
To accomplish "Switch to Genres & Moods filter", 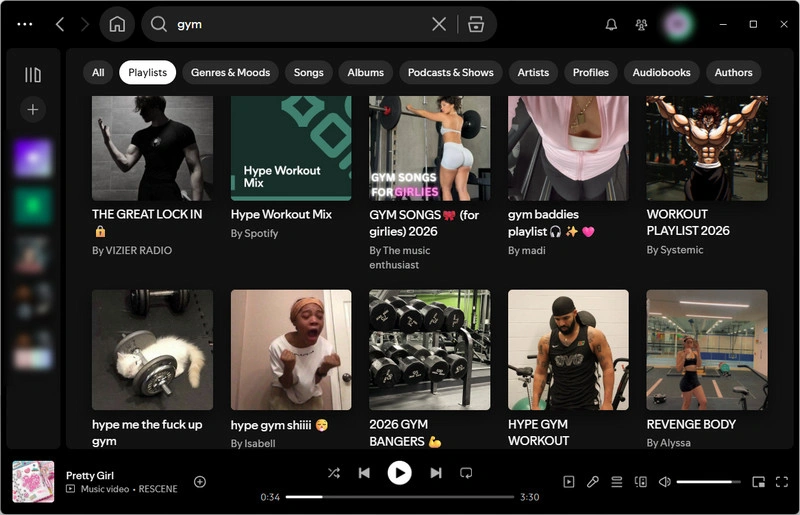I will 230,72.
